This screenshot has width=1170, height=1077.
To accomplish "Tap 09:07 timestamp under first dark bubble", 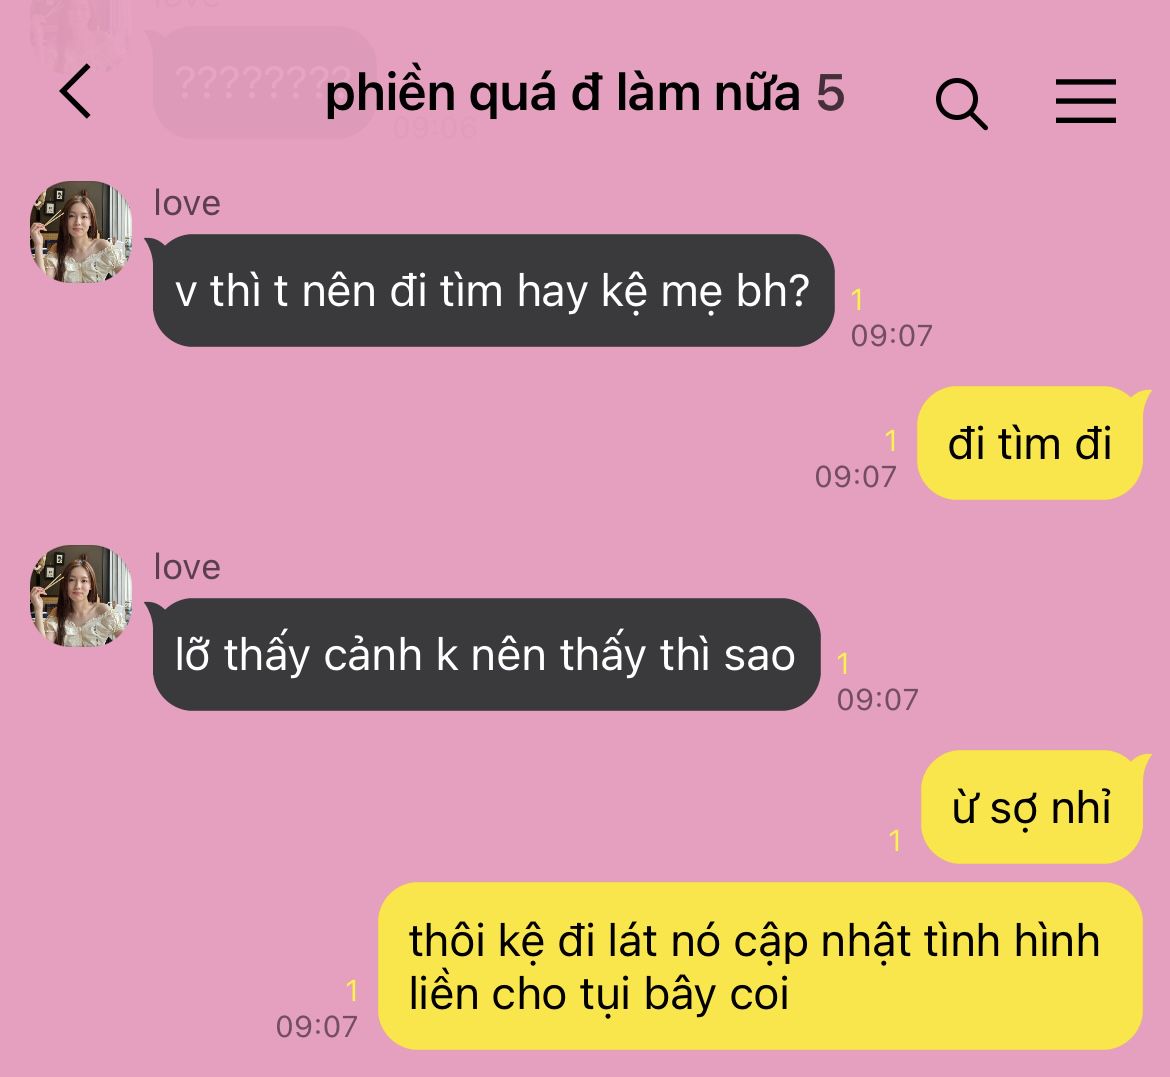I will [892, 336].
